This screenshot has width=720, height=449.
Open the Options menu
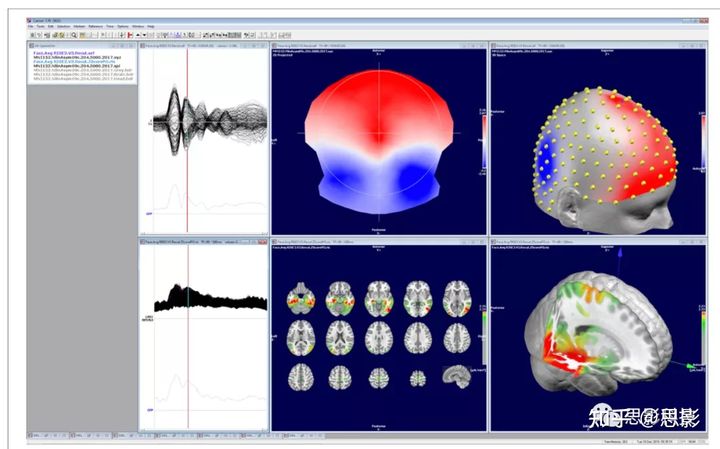[x=123, y=27]
